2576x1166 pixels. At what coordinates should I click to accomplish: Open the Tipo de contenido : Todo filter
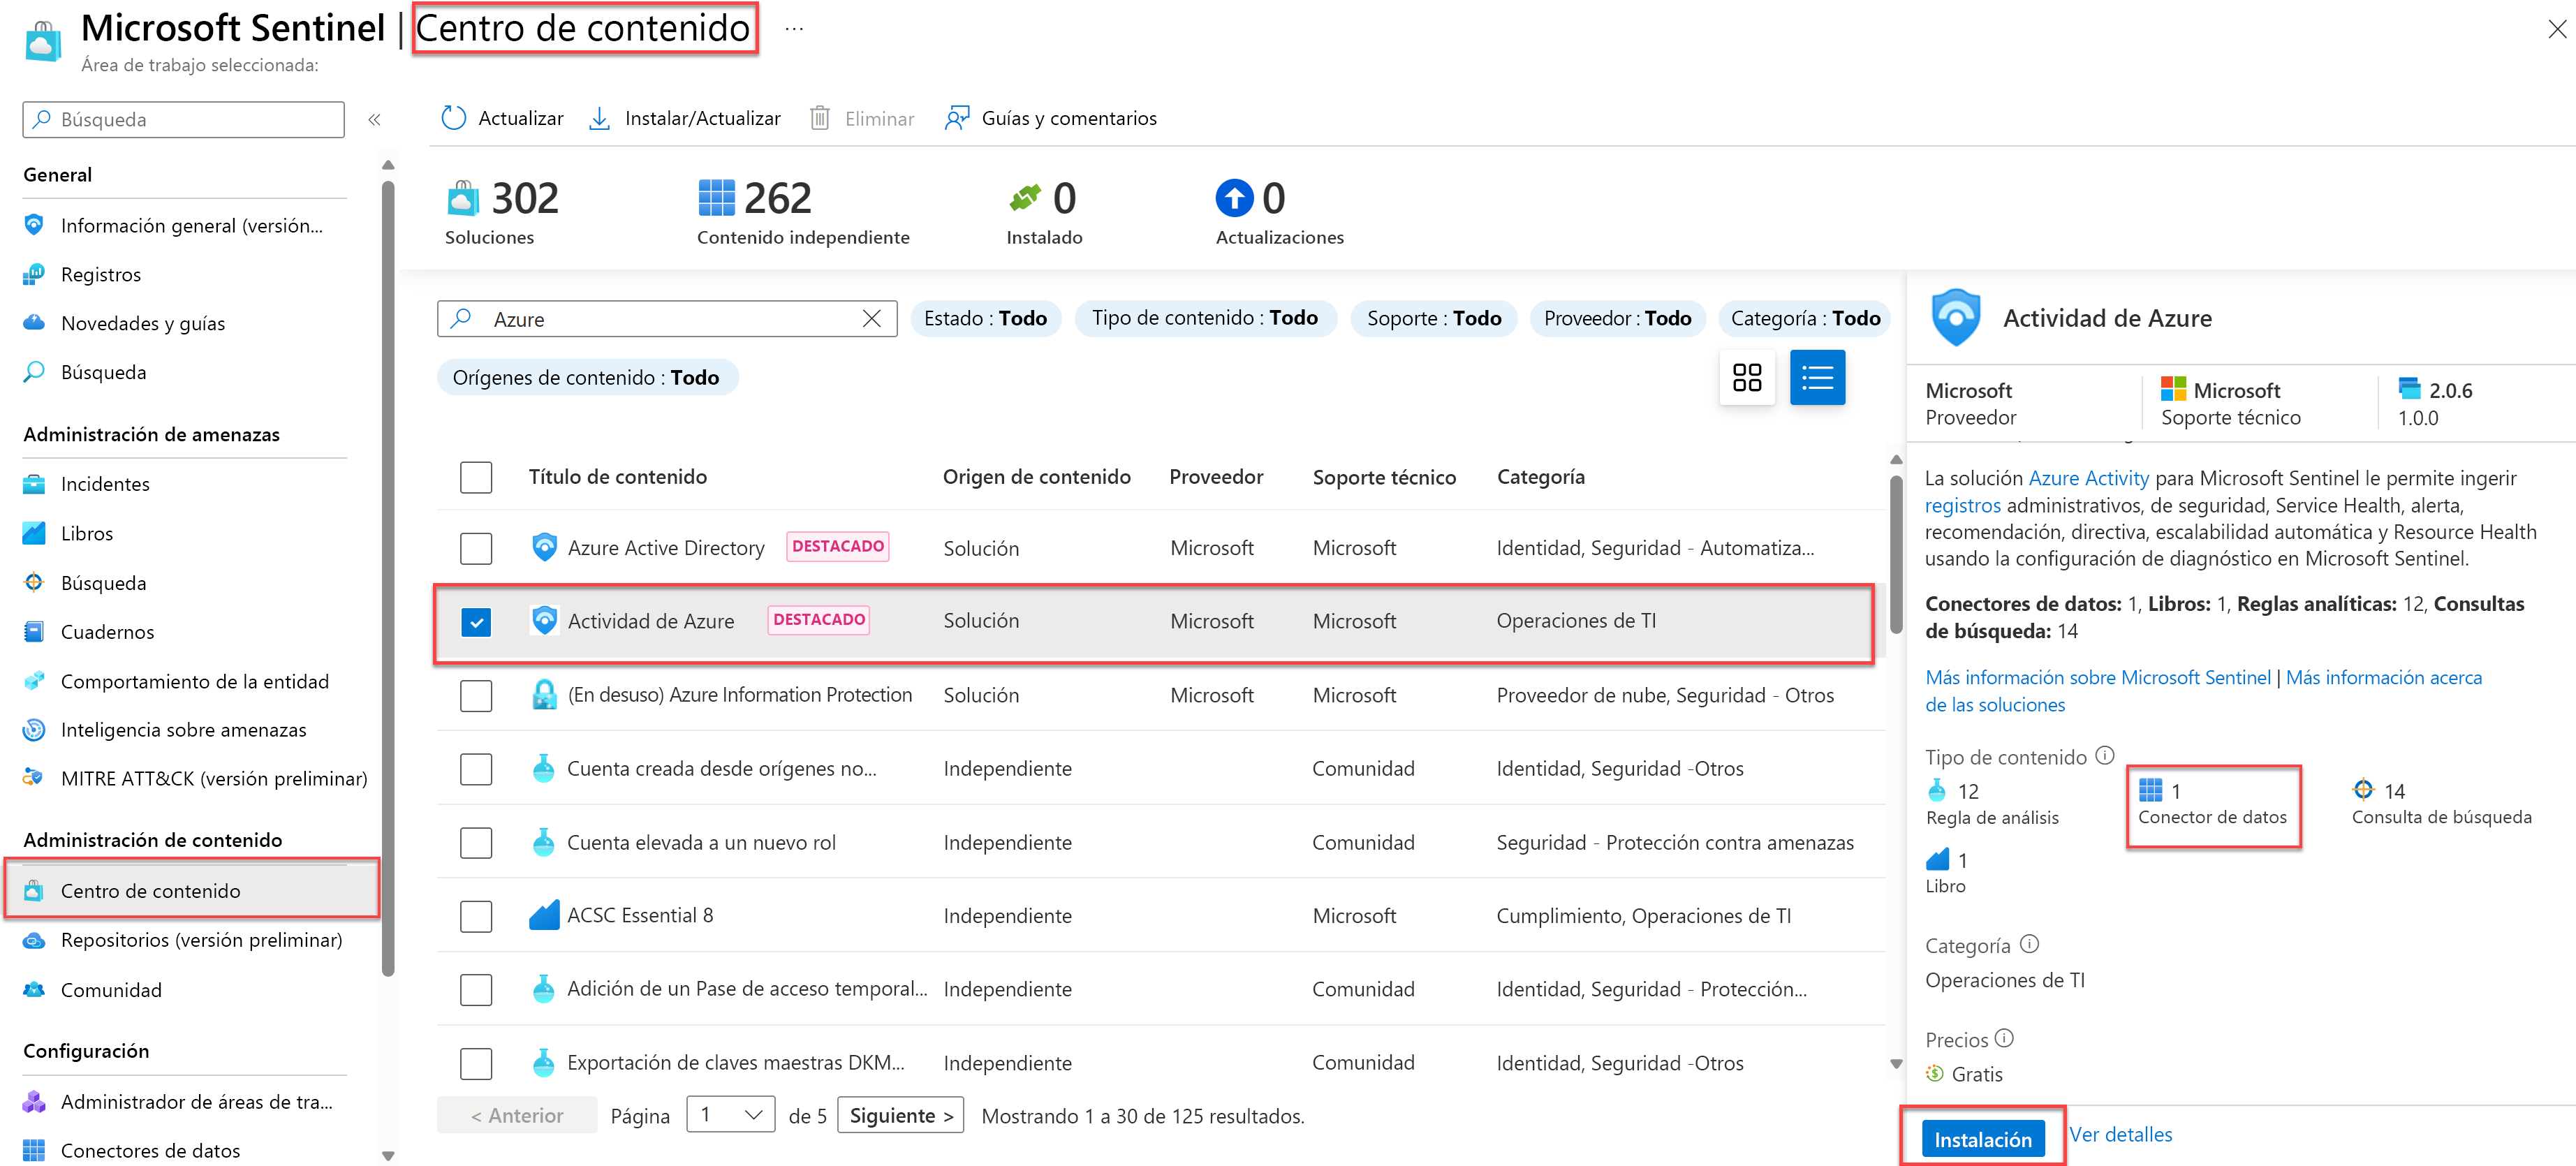(1205, 318)
